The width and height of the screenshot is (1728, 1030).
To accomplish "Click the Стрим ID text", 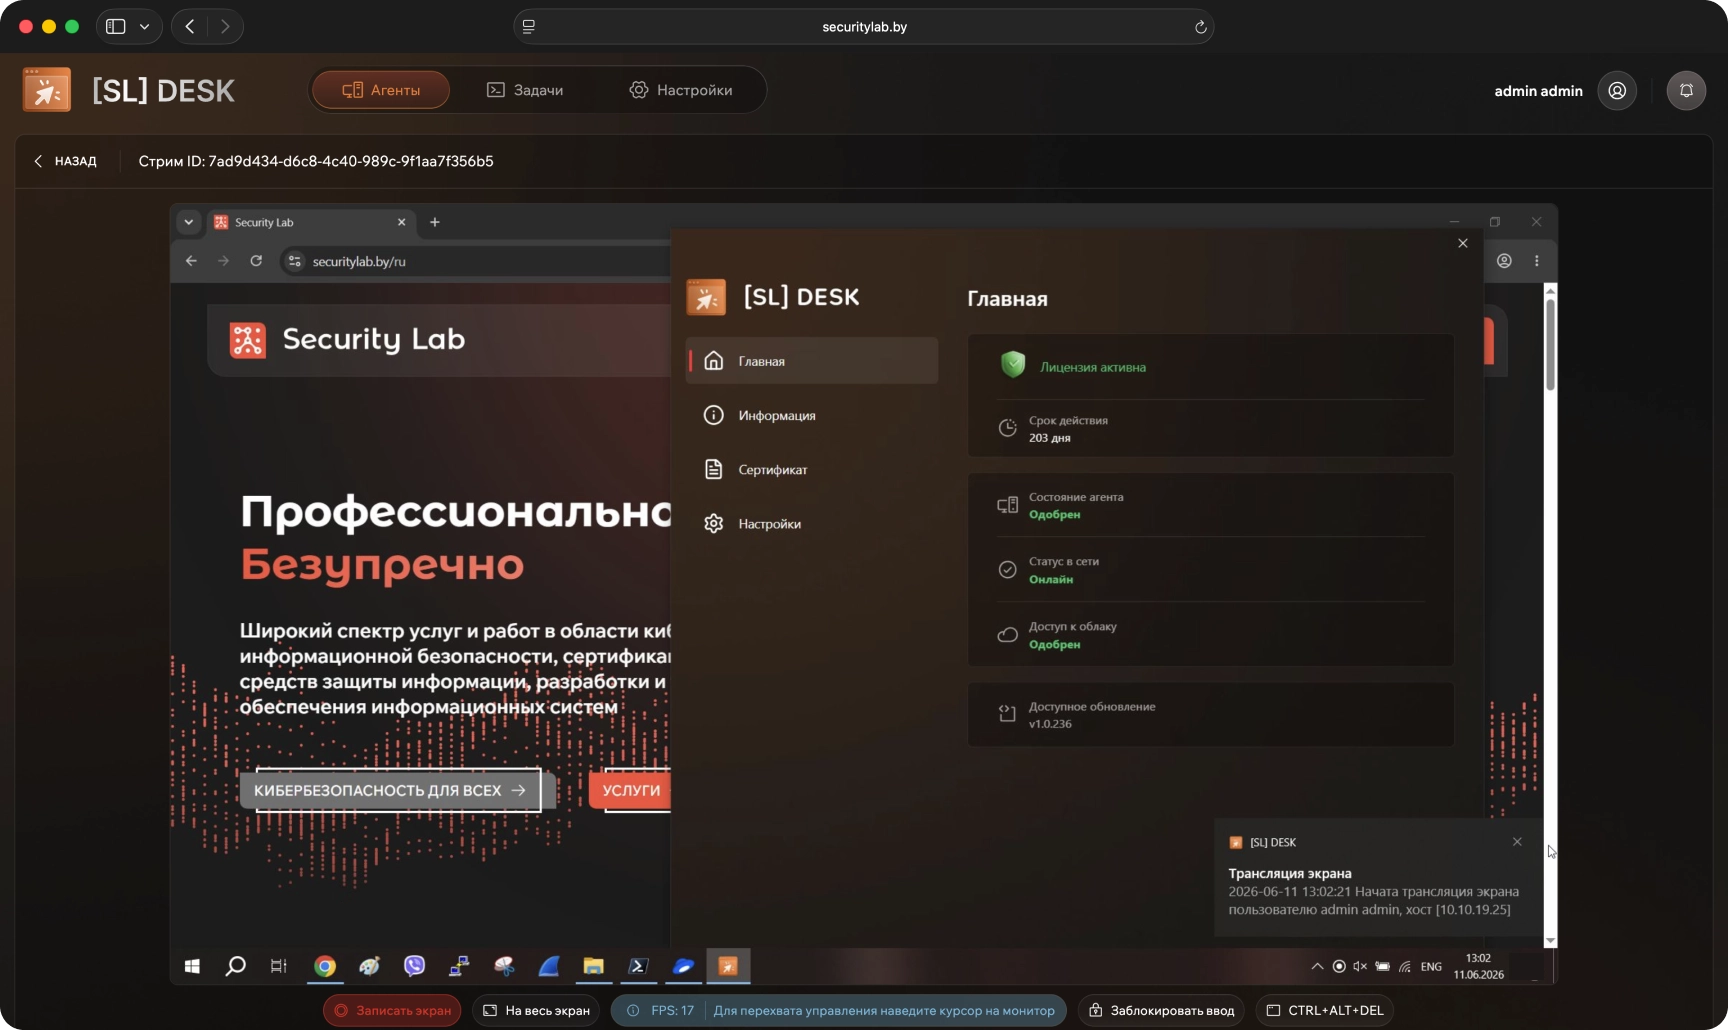I will point(316,161).
